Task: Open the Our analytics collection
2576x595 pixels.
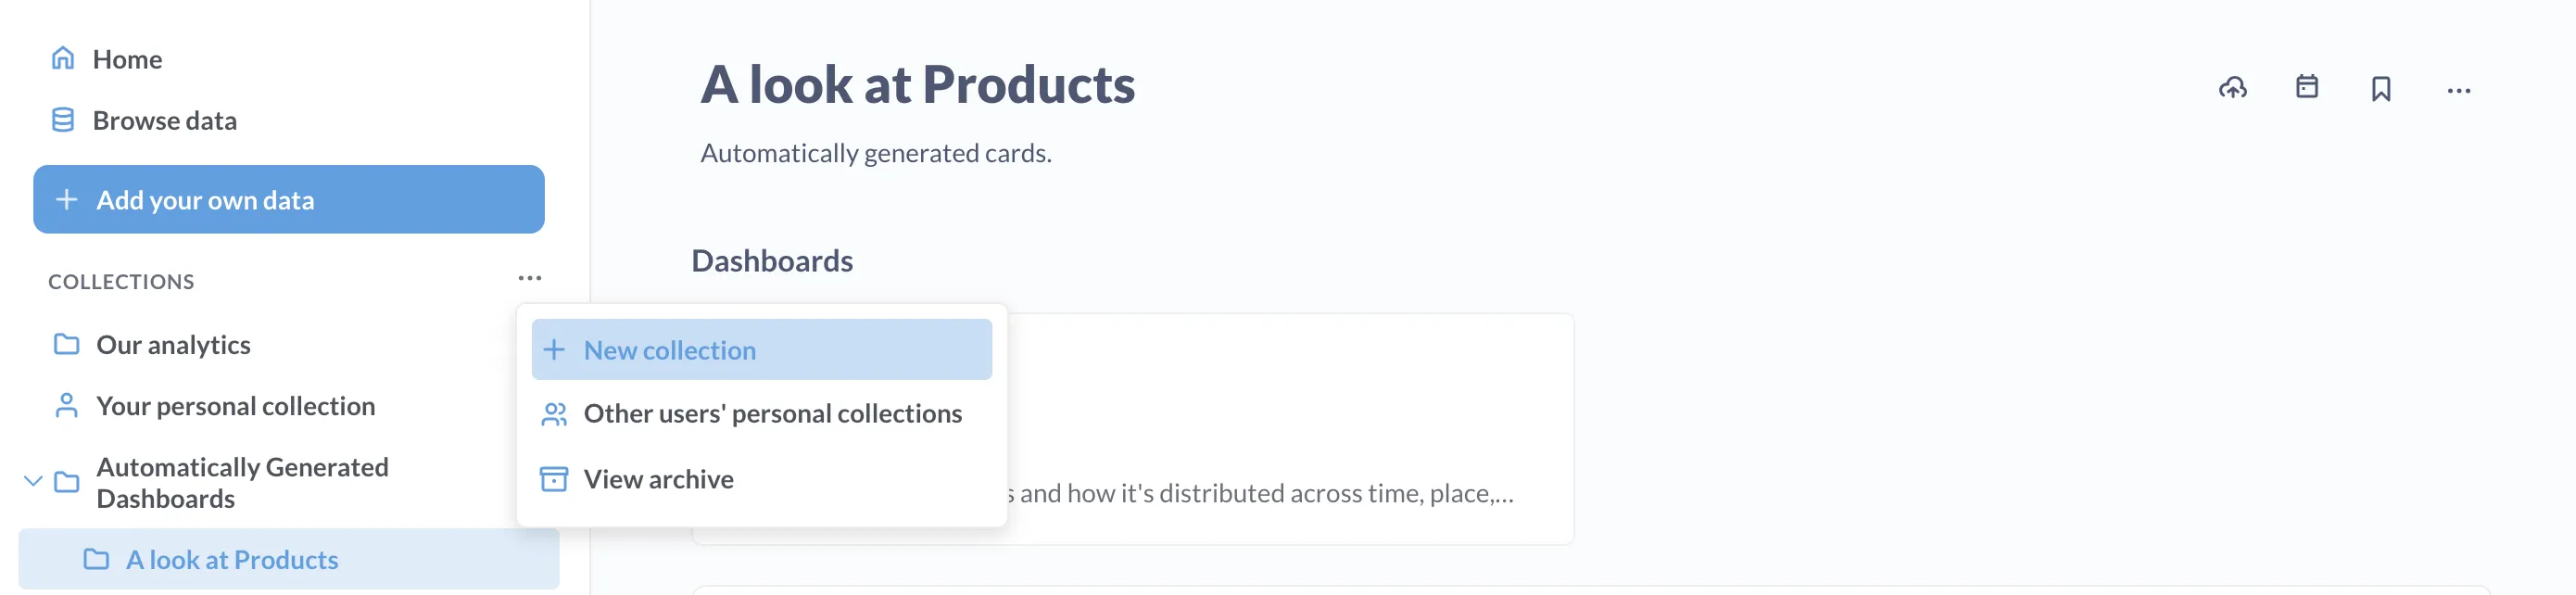Action: [173, 344]
